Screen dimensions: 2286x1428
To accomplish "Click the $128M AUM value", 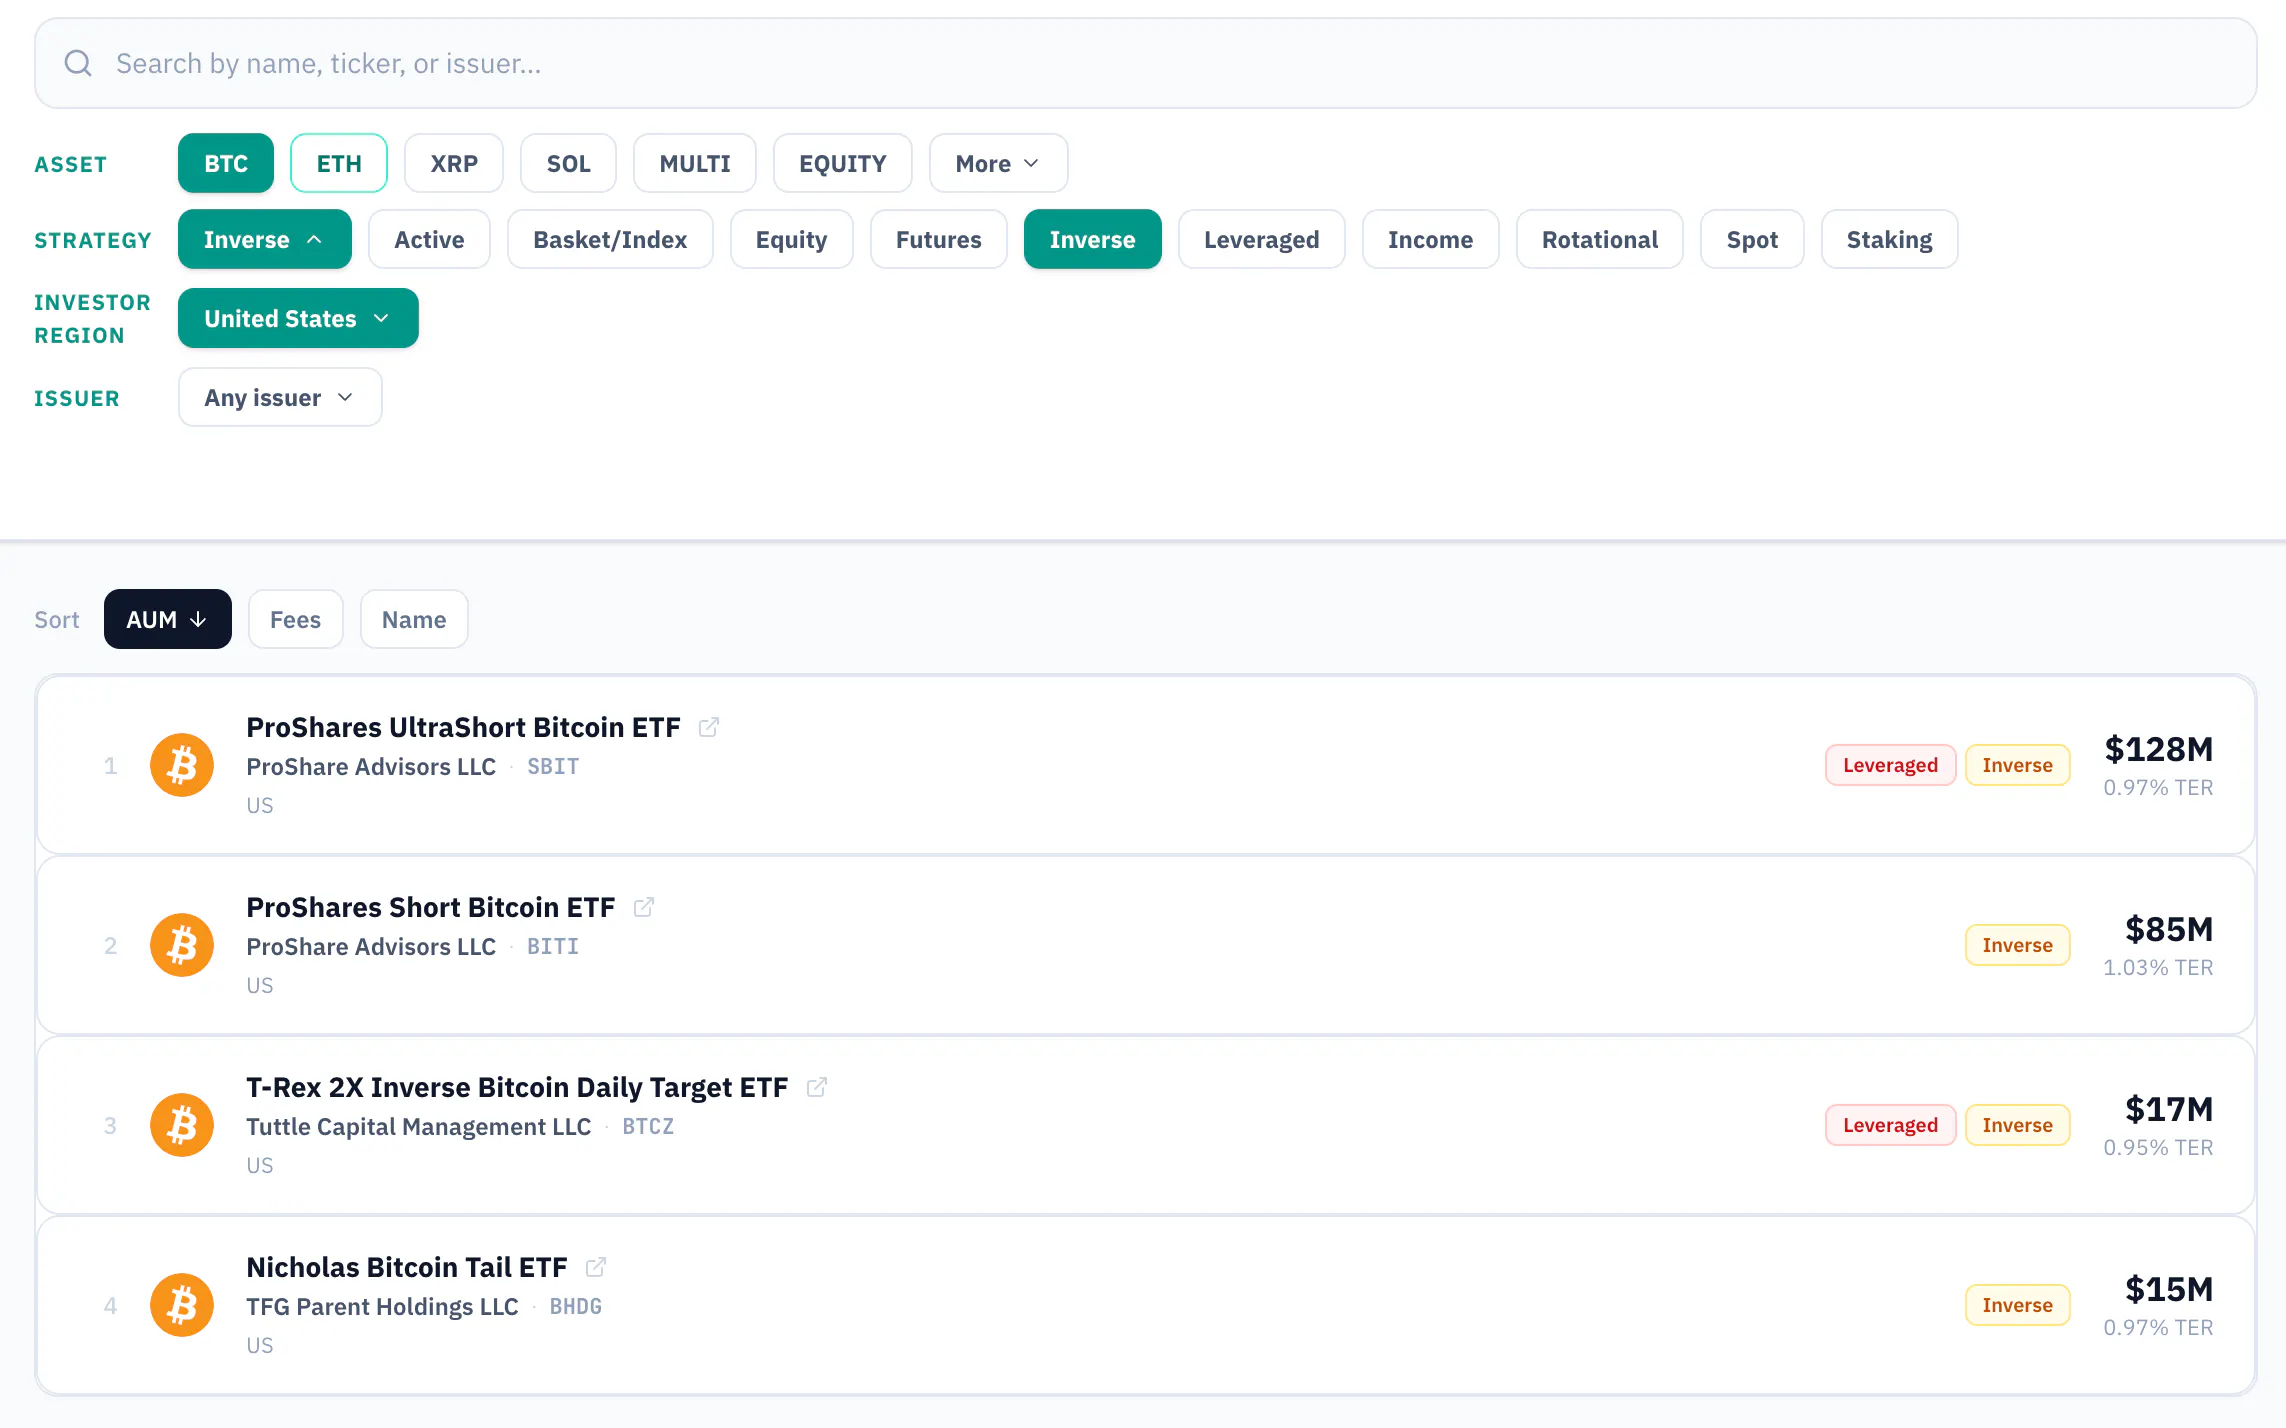I will tap(2159, 749).
